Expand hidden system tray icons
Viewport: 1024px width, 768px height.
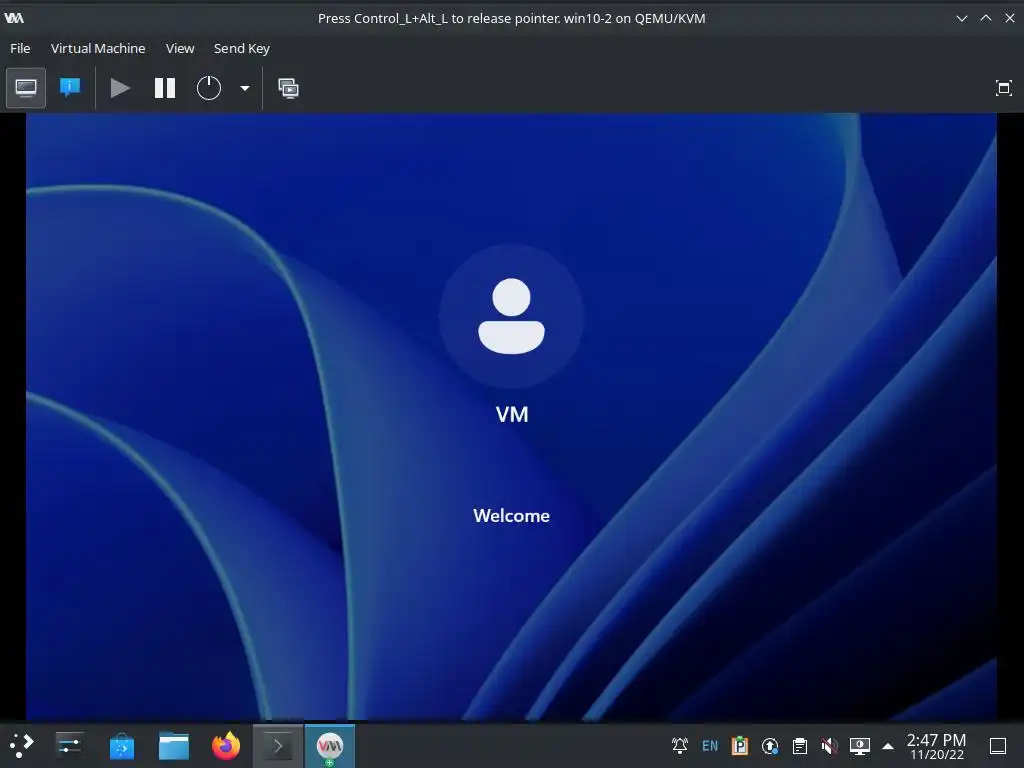click(888, 746)
